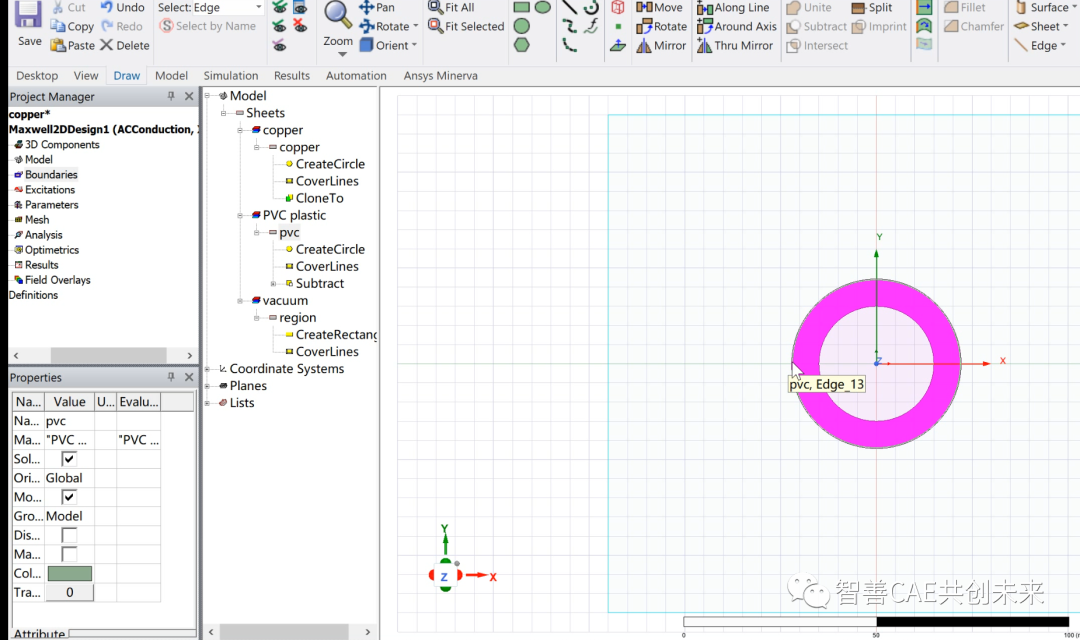
Task: Choose the Mirror transformation tool
Action: [x=660, y=45]
